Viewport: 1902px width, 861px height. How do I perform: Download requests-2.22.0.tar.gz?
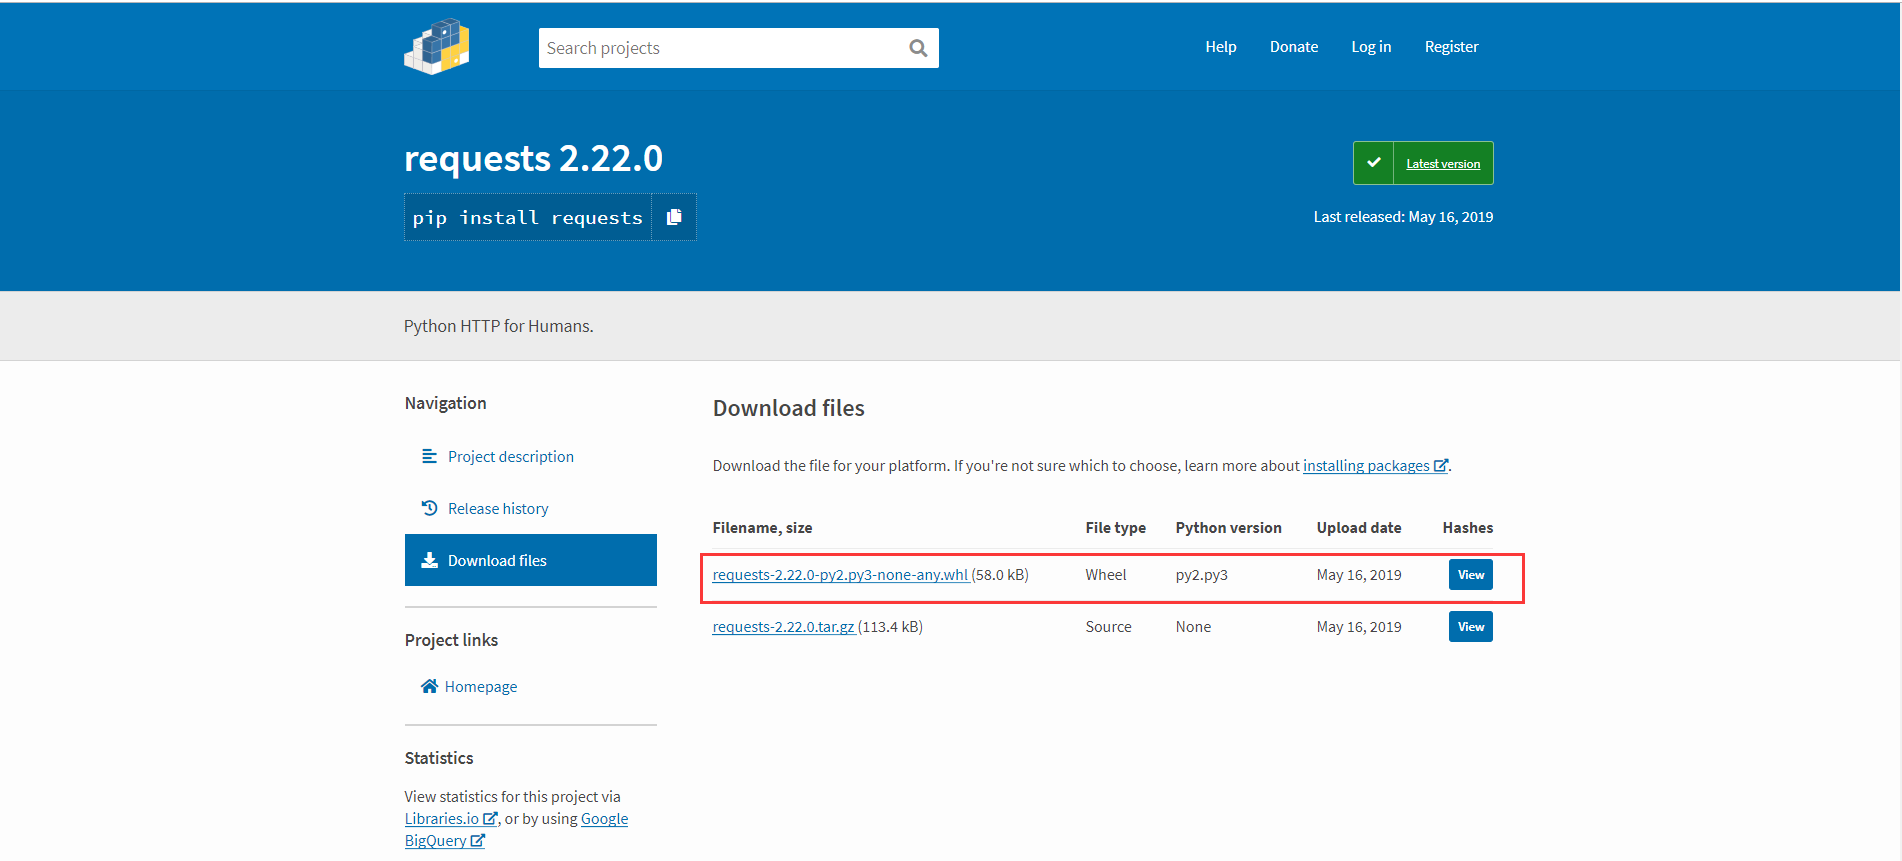coord(783,627)
